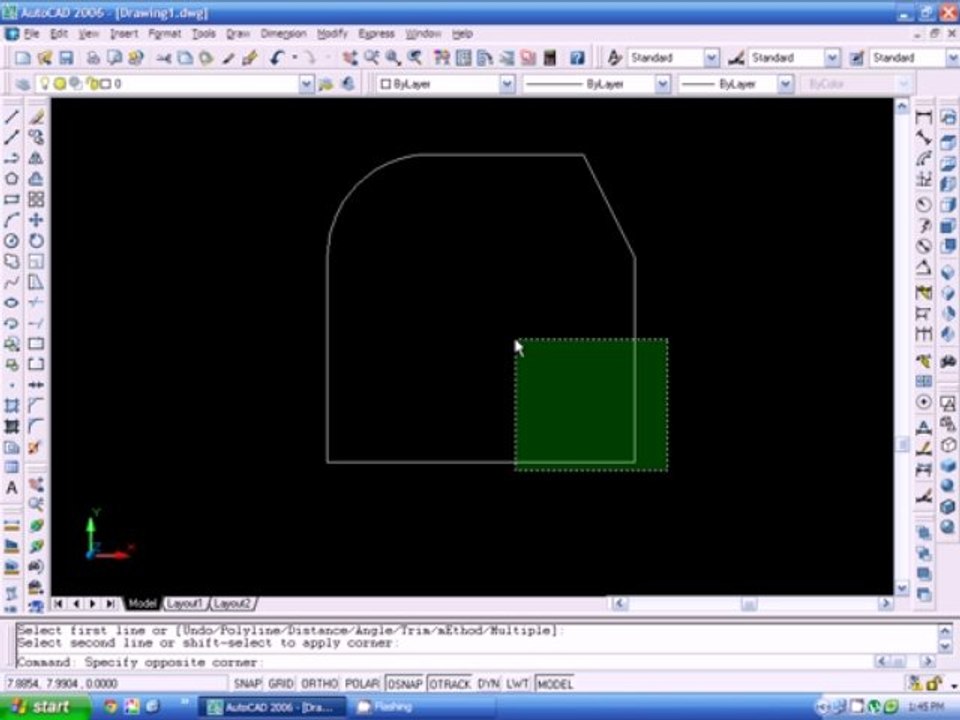Open the dimension style Standard dropdown

(x=832, y=58)
